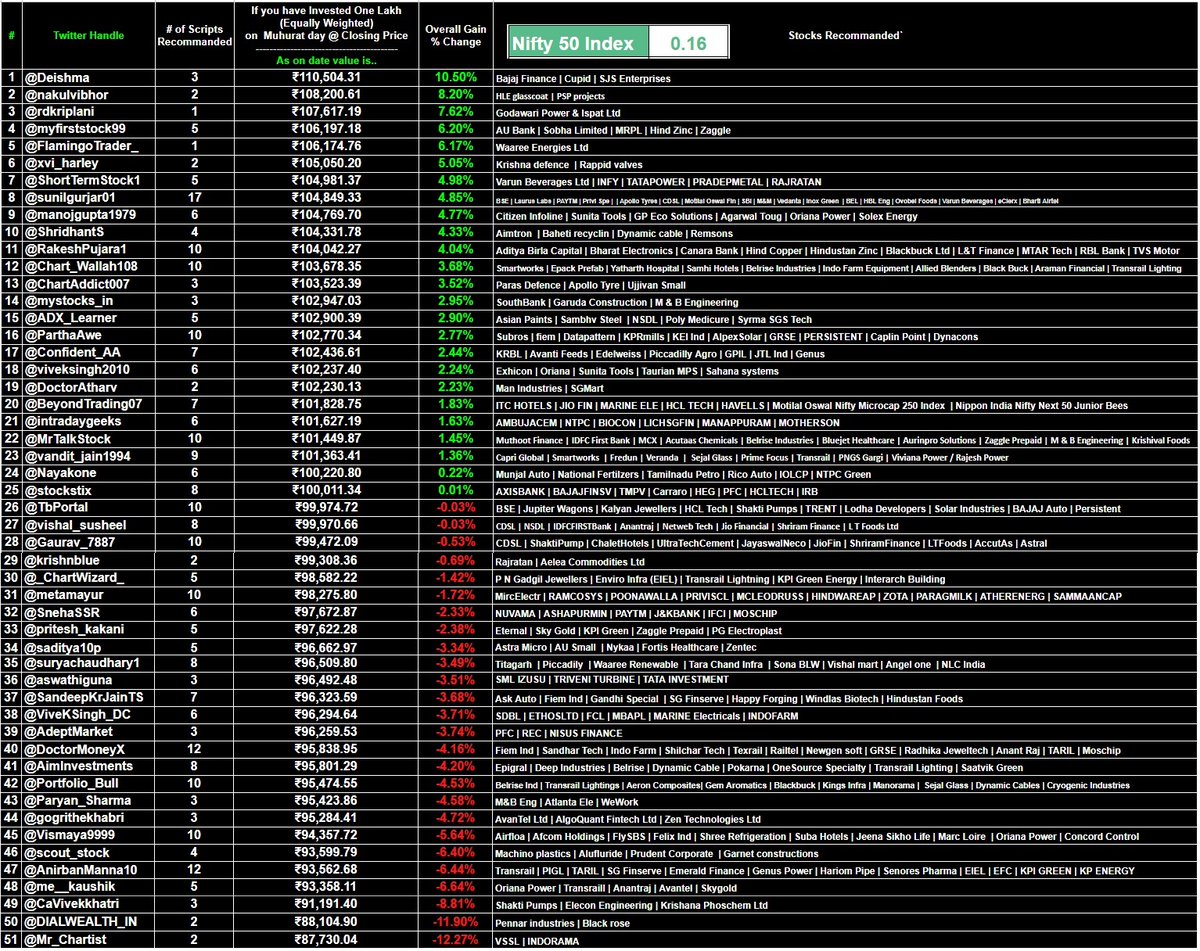Select the @SandeepKrJainTS handle cell

[88, 697]
